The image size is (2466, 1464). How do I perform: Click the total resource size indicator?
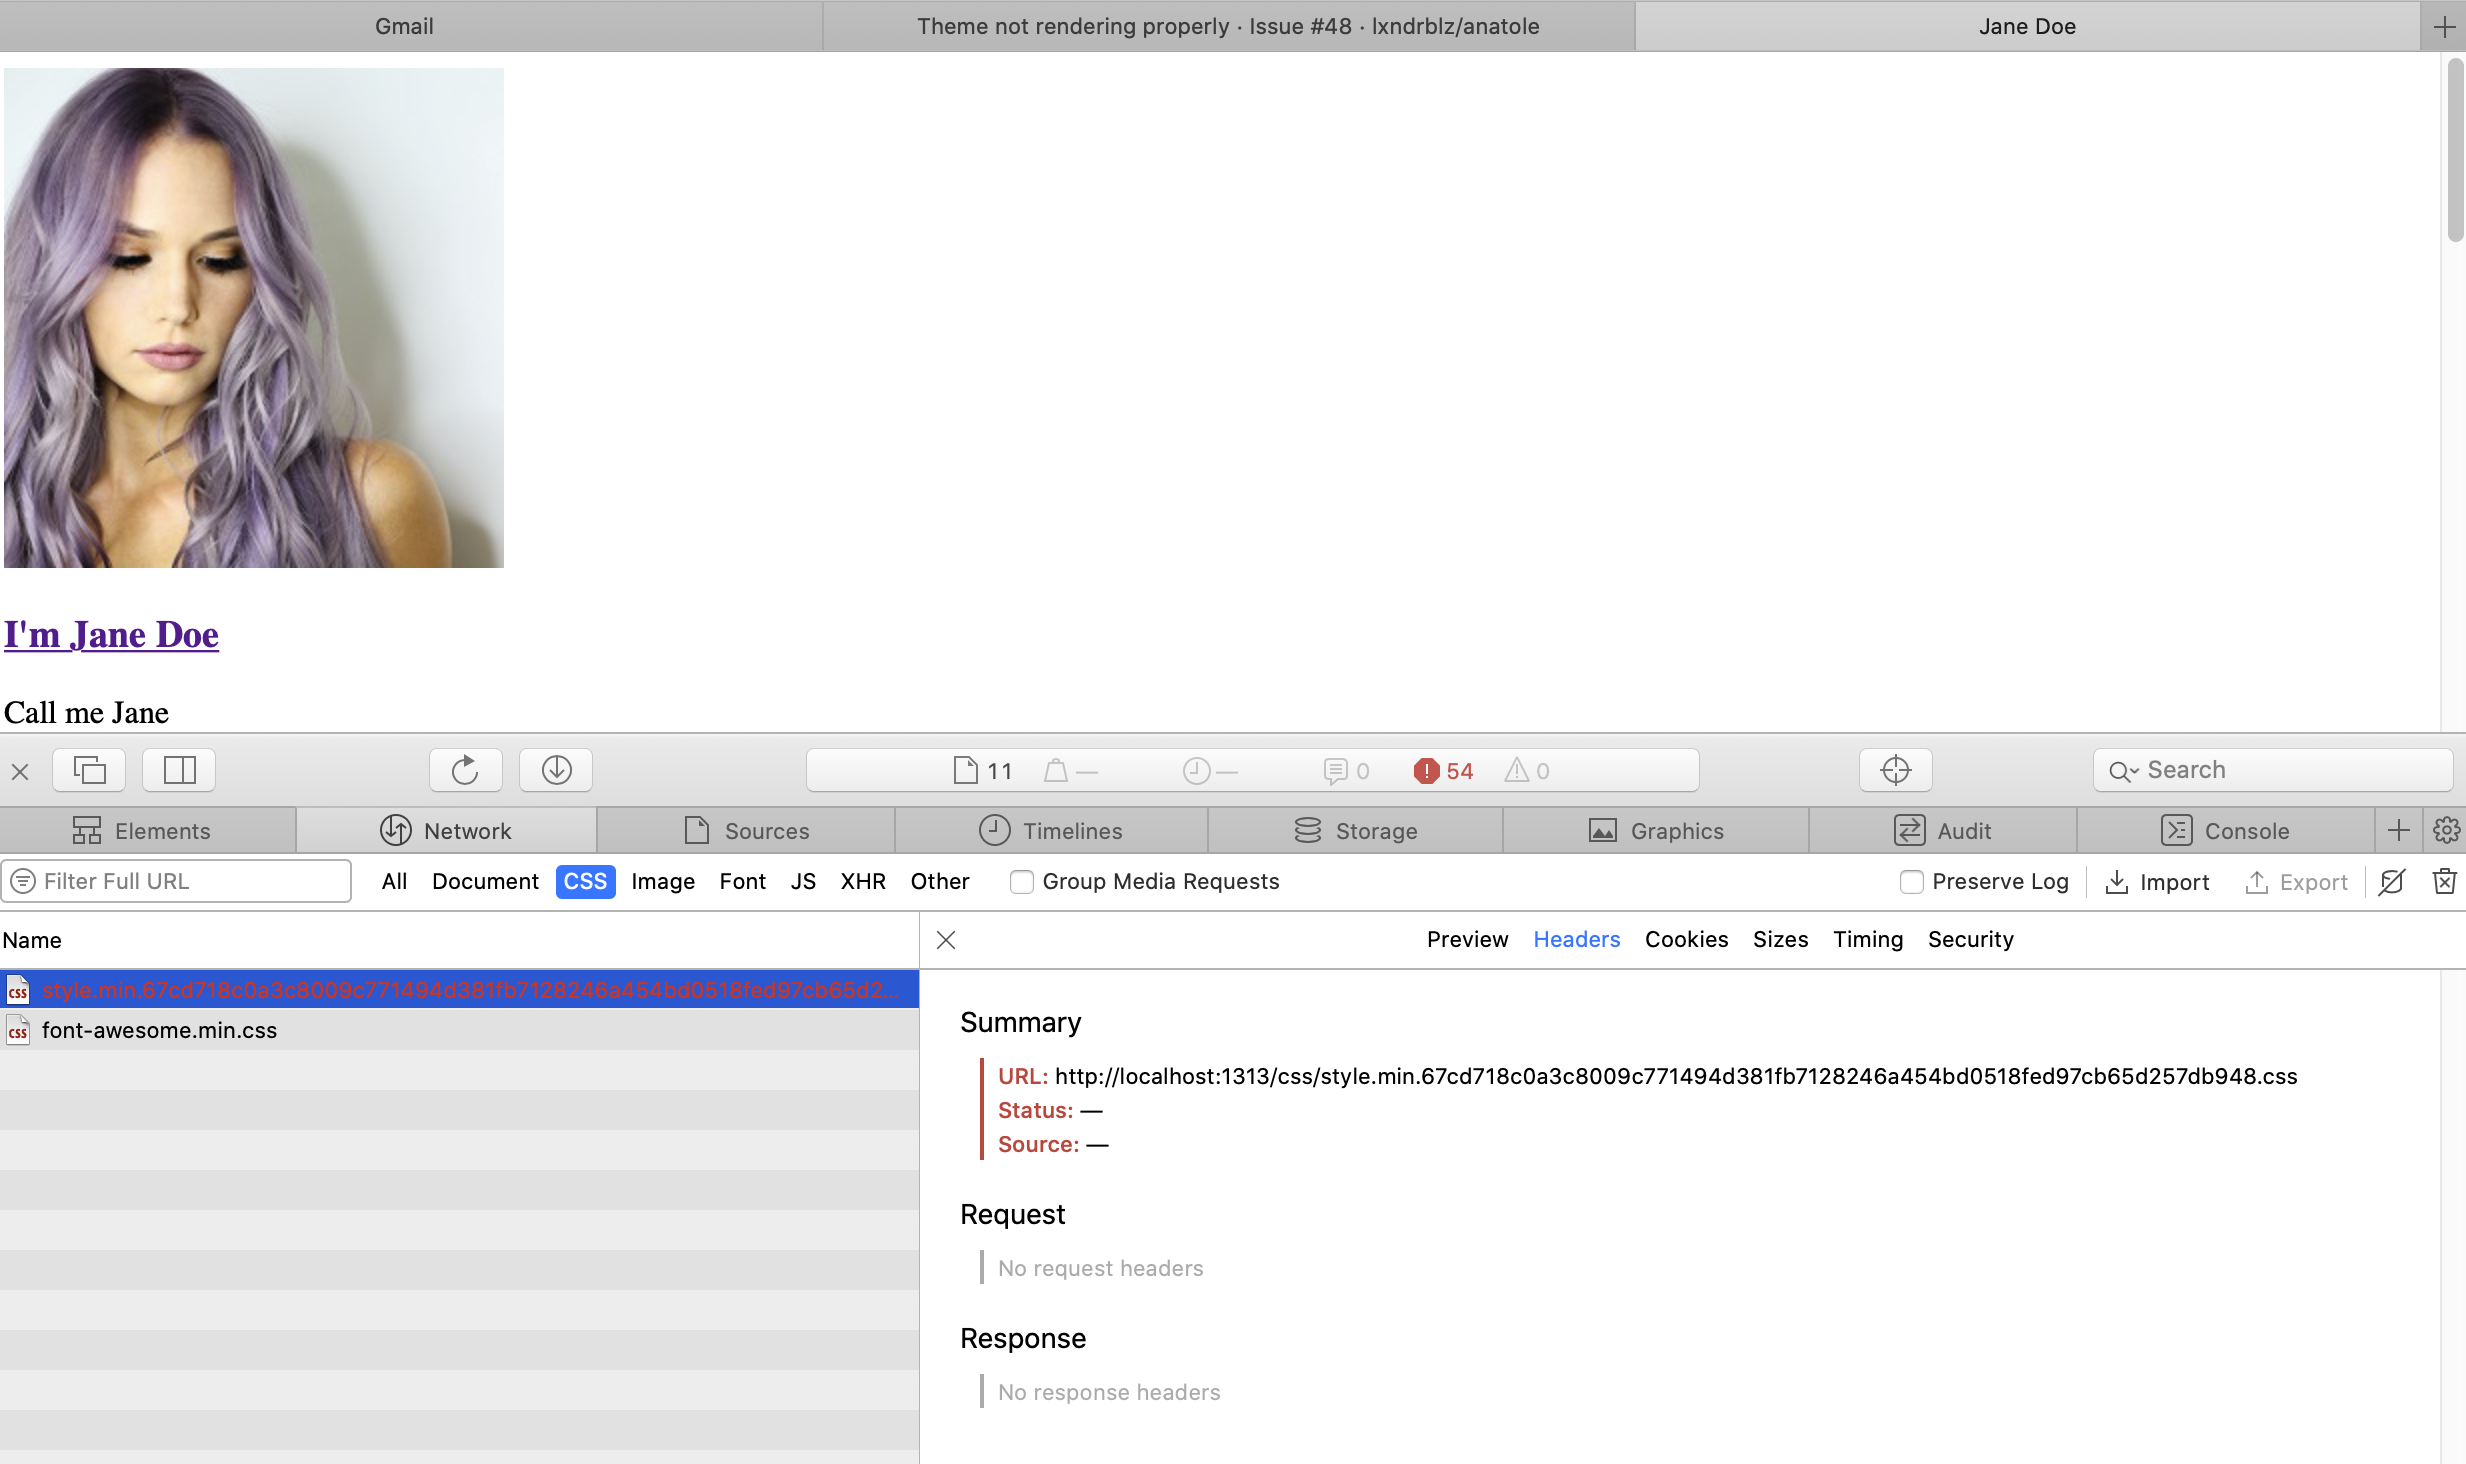[1071, 771]
